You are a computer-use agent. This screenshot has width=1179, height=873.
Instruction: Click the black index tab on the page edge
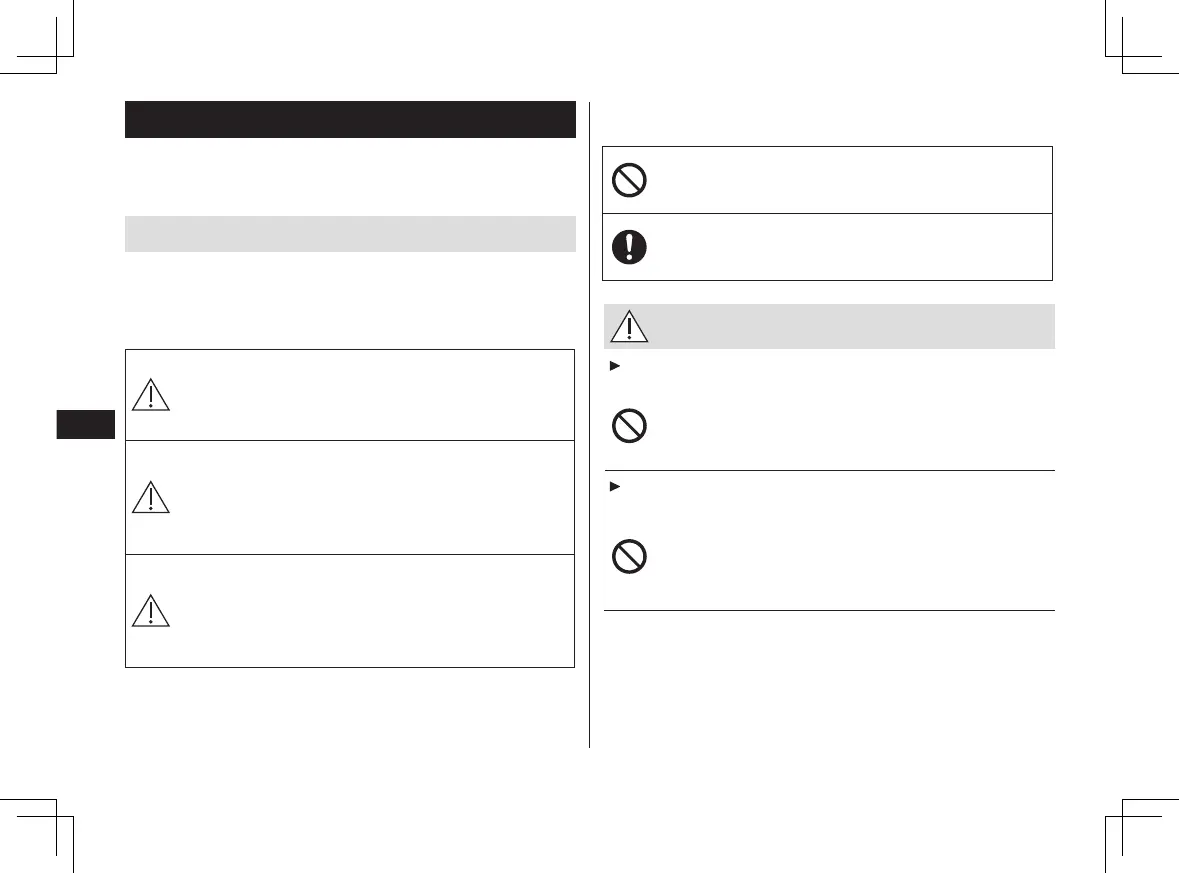85,424
